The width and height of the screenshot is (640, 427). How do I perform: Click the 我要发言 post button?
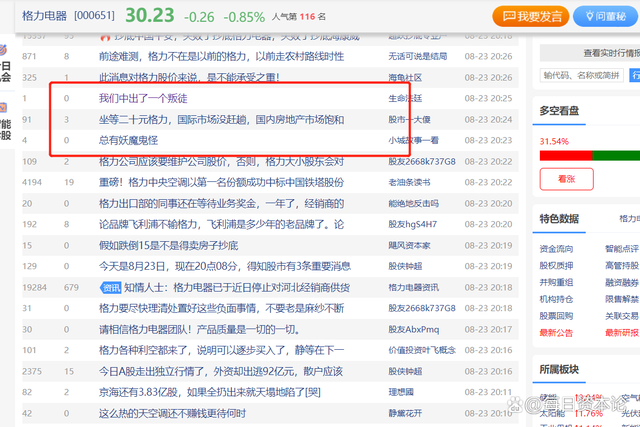[x=530, y=16]
